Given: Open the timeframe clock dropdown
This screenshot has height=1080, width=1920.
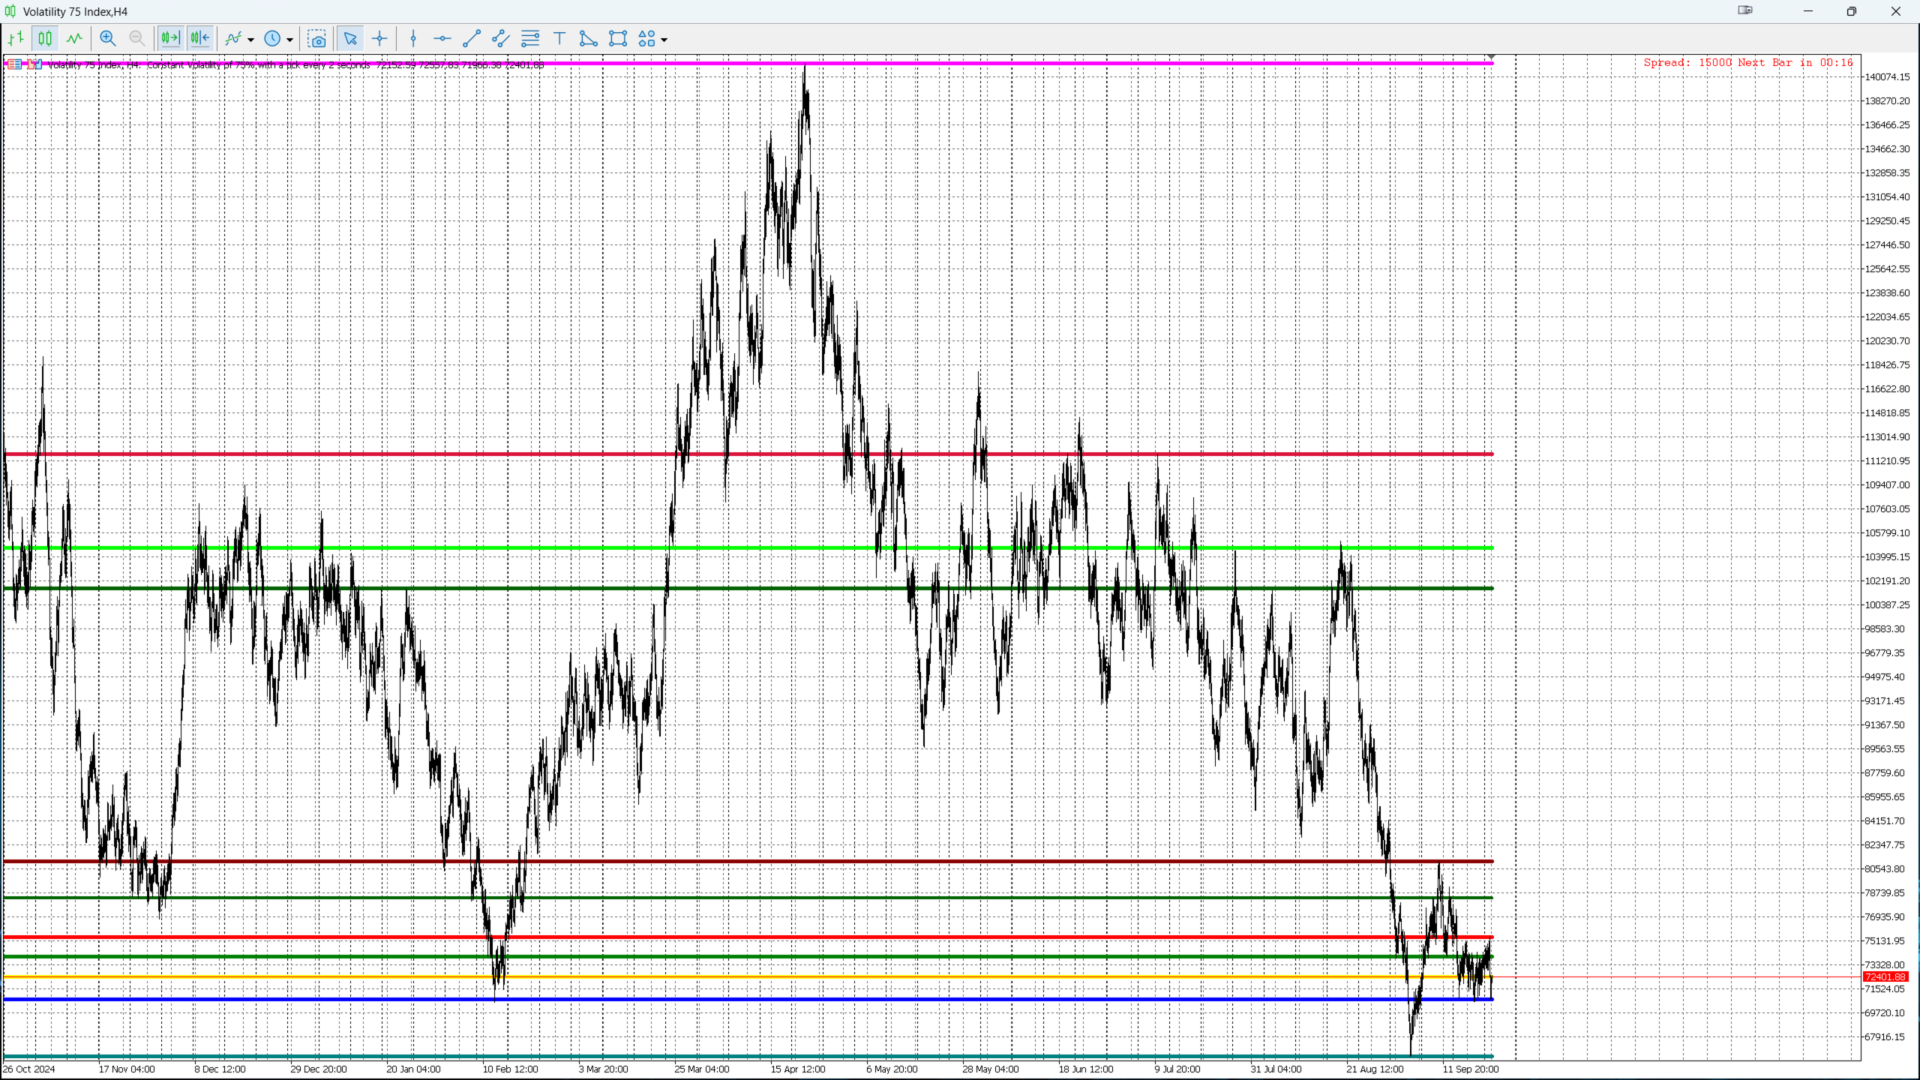Looking at the screenshot, I should tap(273, 38).
